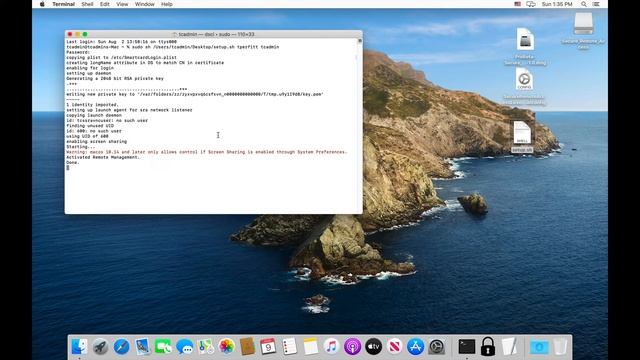Click the 'writing new private key' path line
Screen dimensions: 640x360
[x=195, y=94]
